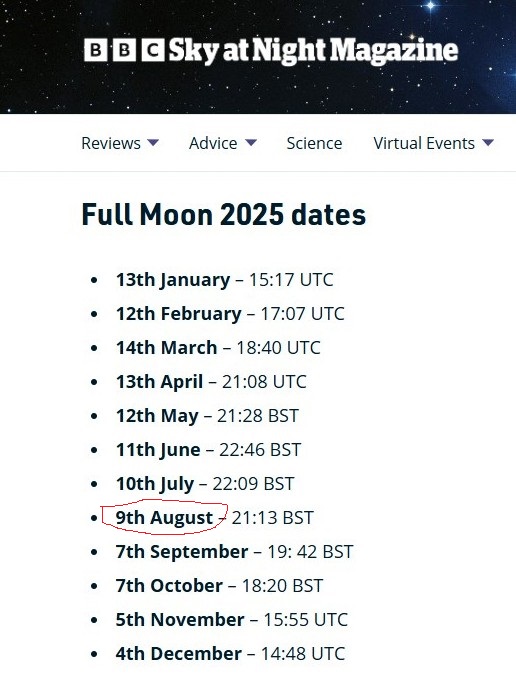Select the Advice menu label
Screen dimensions: 516x679
tap(213, 143)
